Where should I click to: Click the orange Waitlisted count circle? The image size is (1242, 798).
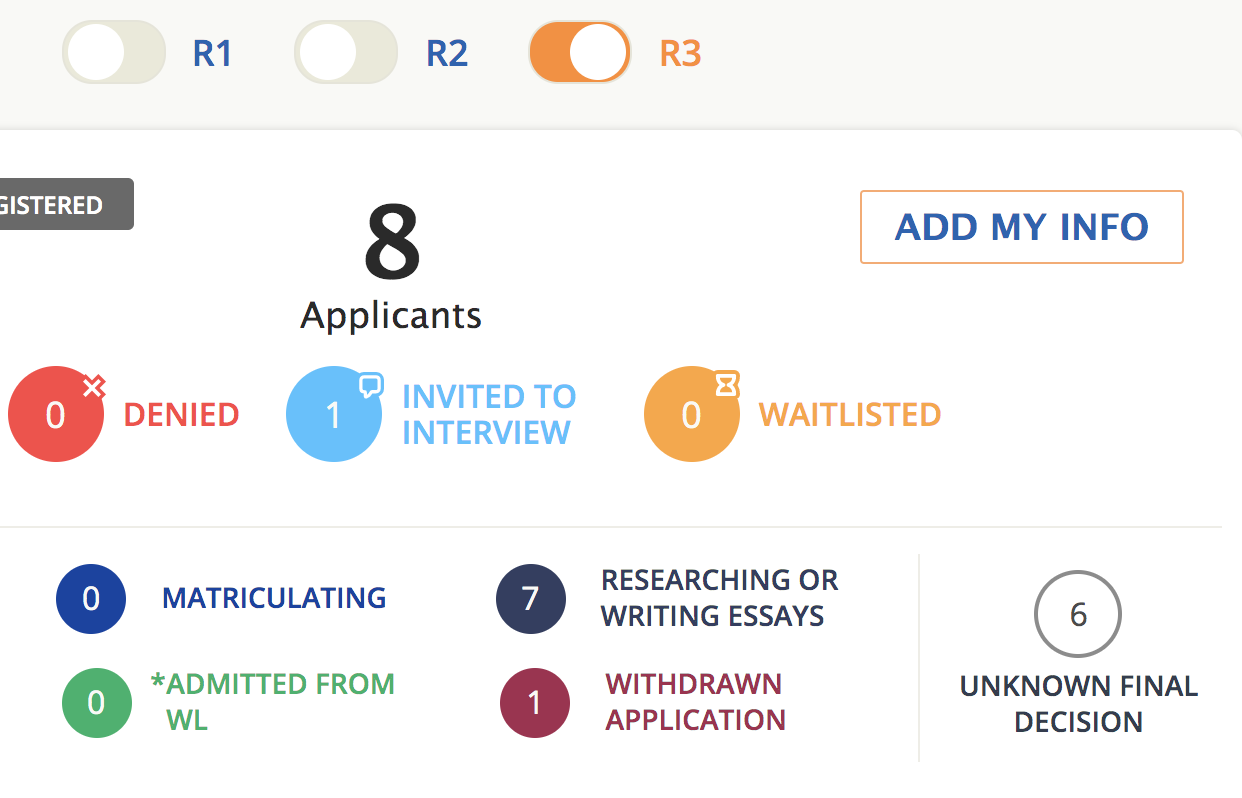coord(692,414)
